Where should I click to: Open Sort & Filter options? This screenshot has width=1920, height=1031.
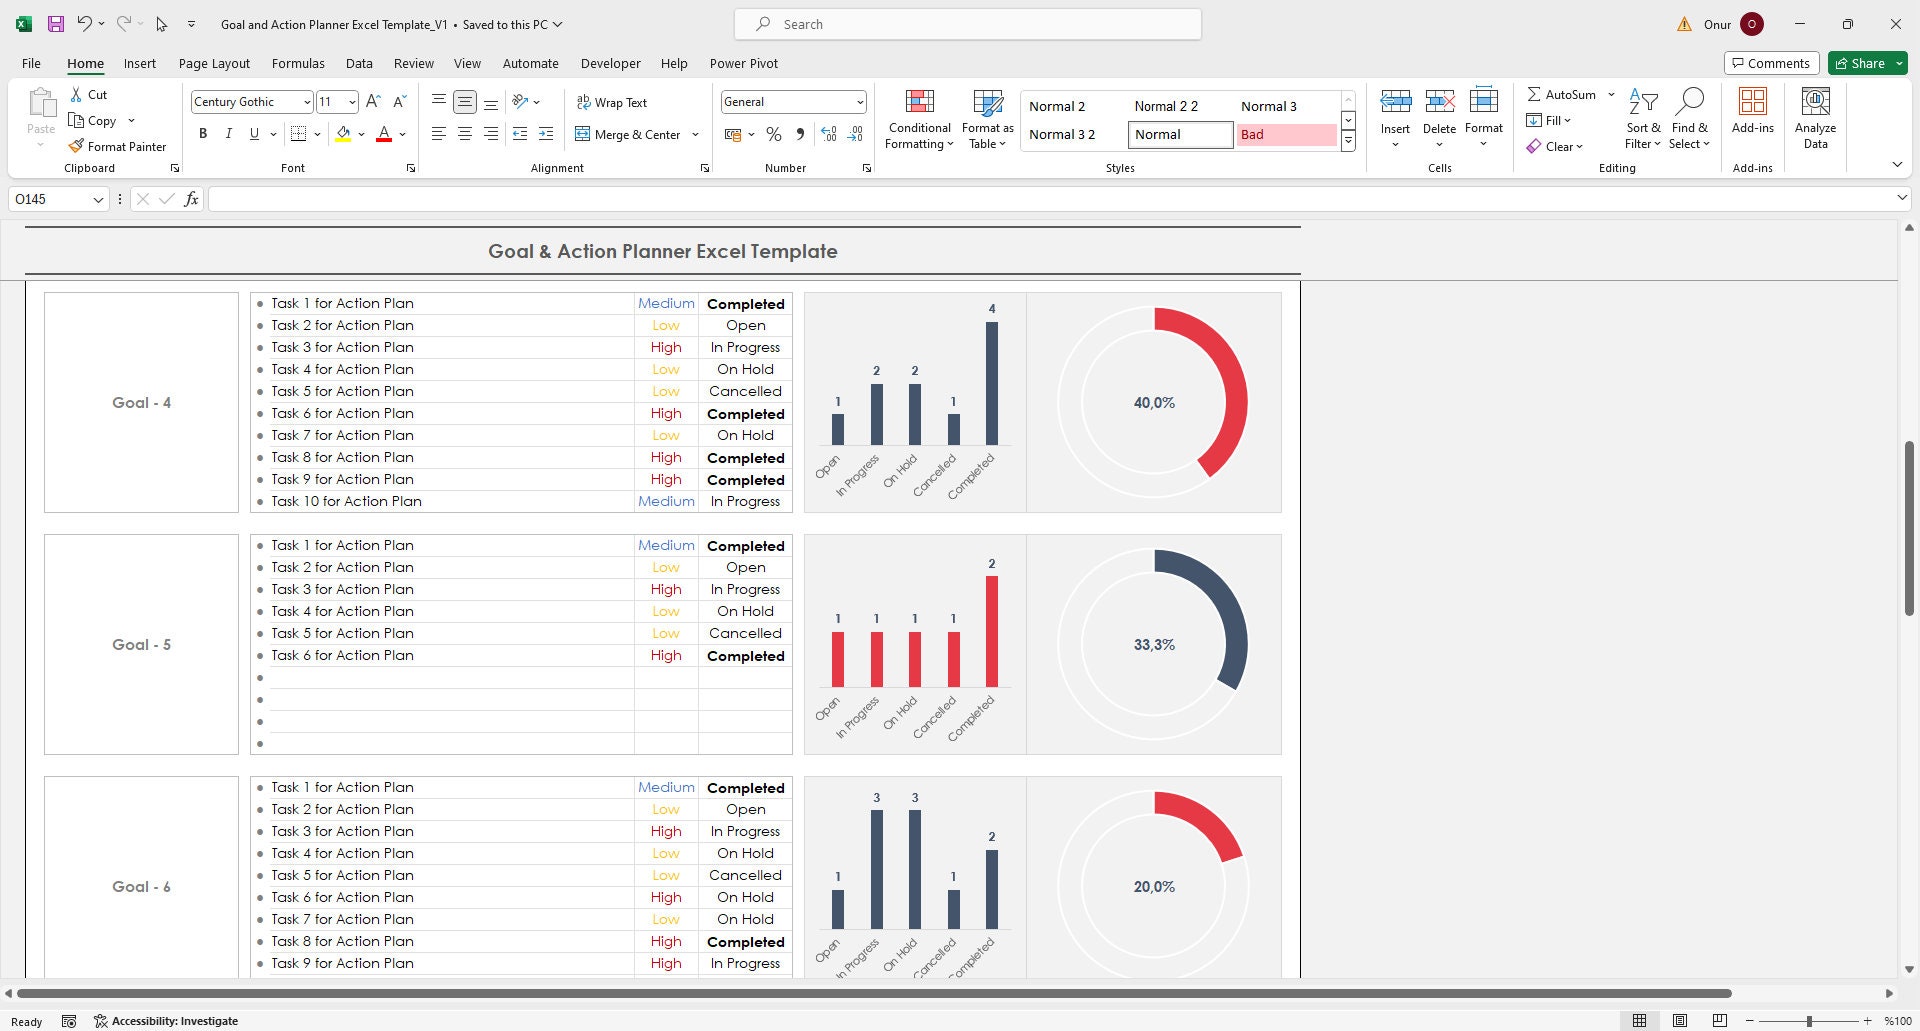coord(1643,117)
